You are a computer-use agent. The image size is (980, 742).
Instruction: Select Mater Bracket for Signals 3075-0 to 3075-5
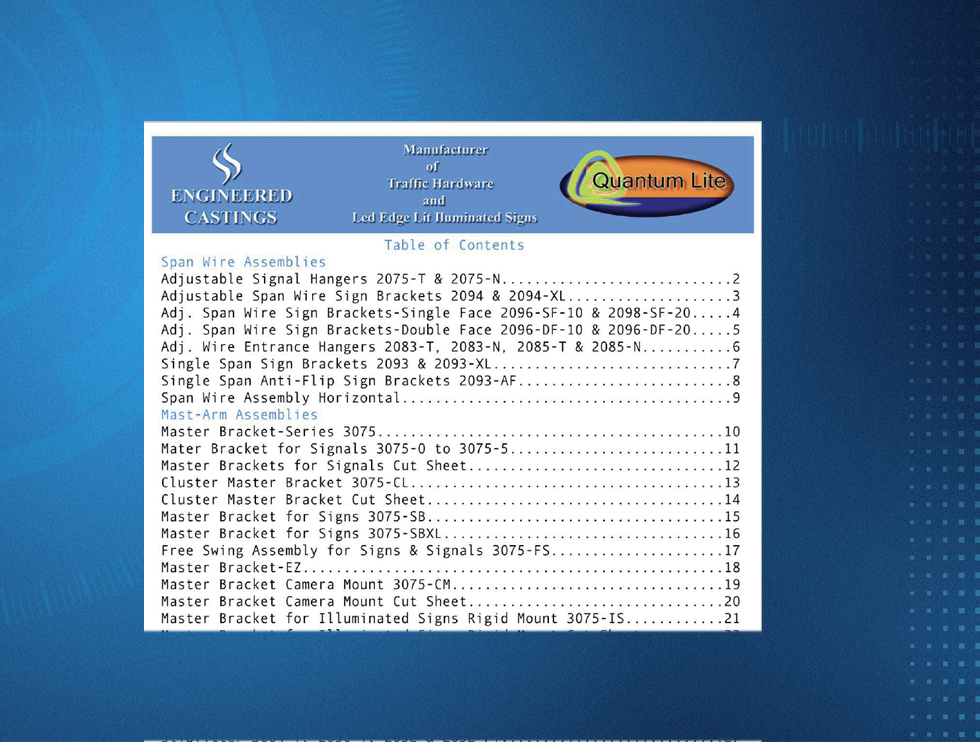[x=451, y=448]
